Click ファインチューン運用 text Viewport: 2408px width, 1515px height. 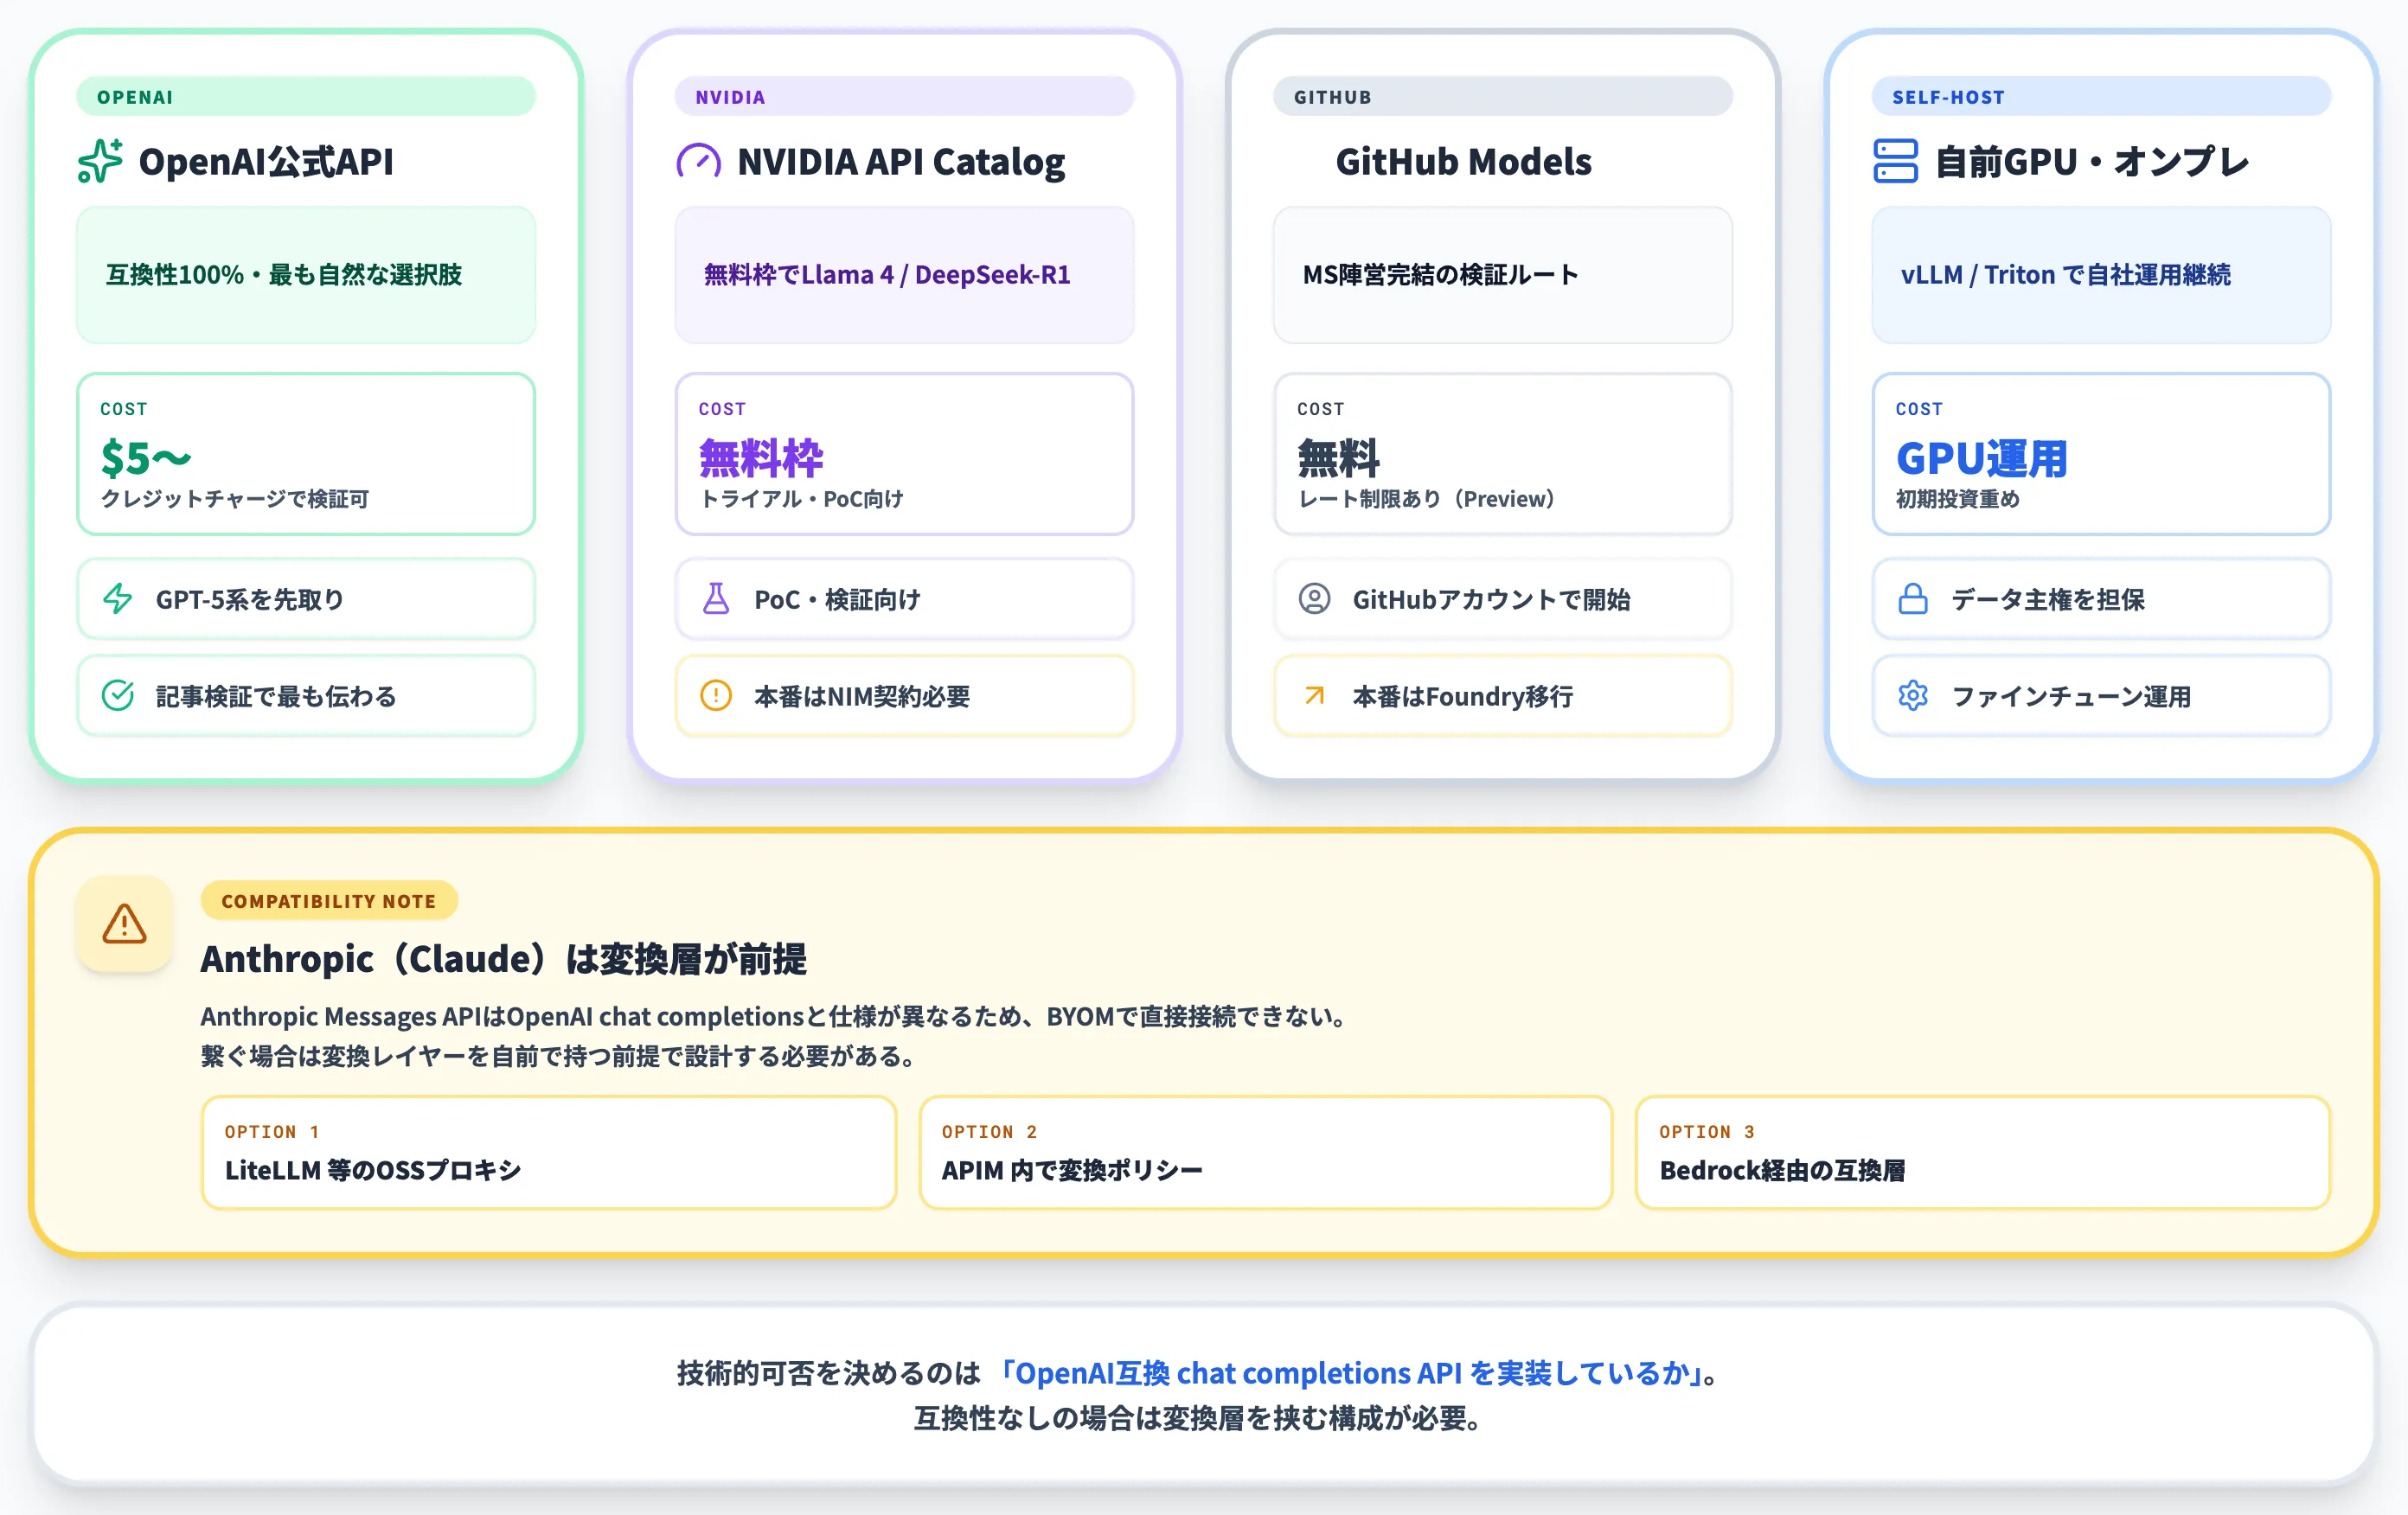pyautogui.click(x=2071, y=695)
